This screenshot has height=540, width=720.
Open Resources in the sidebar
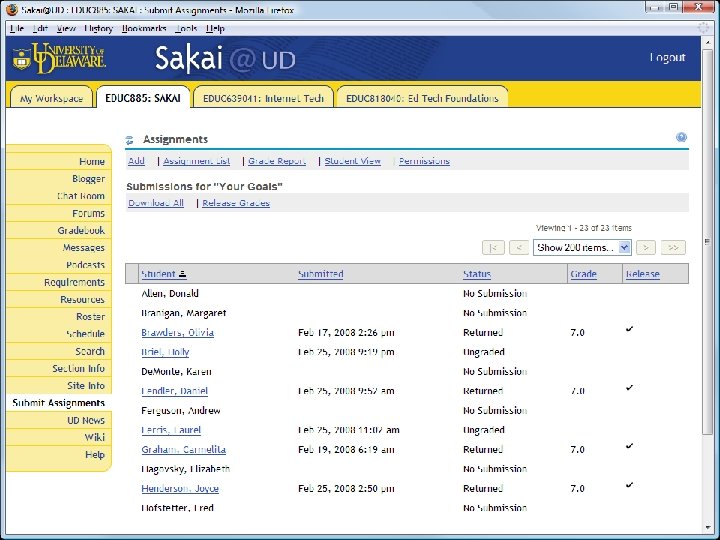coord(83,299)
